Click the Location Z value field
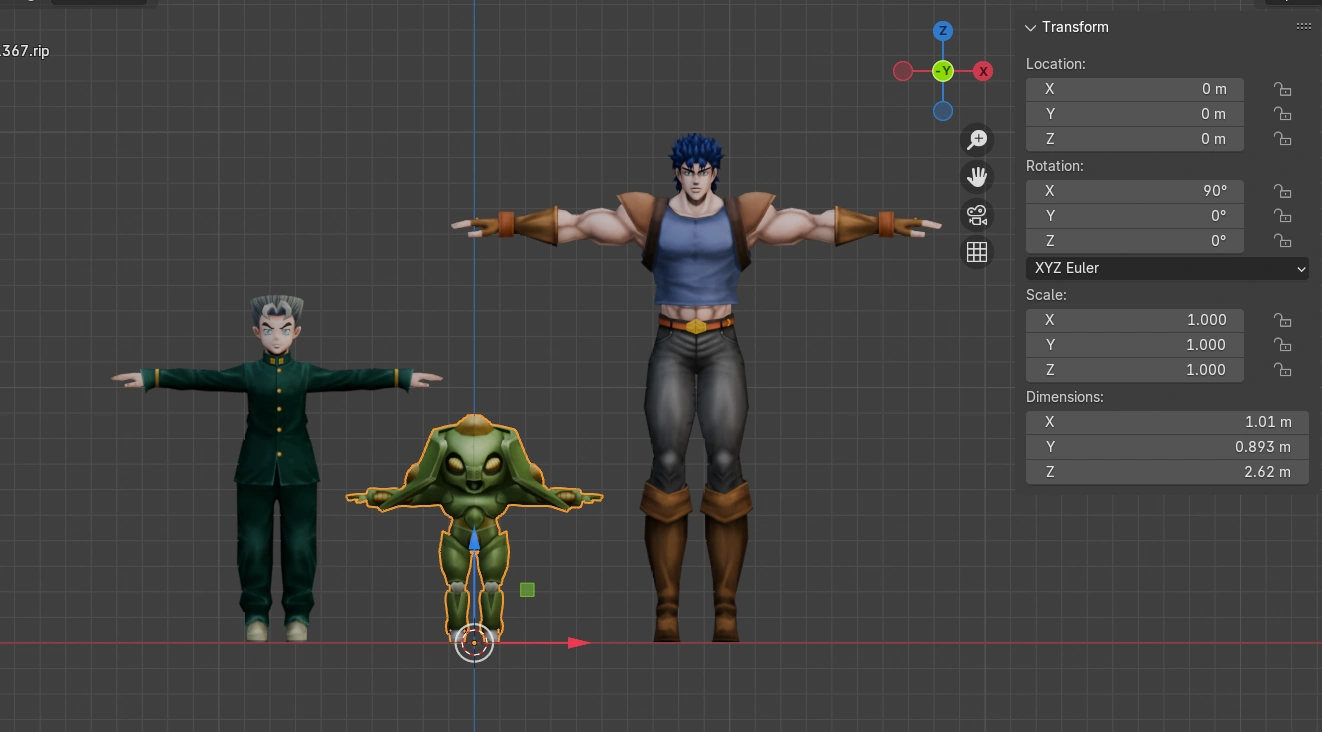 tap(1135, 139)
